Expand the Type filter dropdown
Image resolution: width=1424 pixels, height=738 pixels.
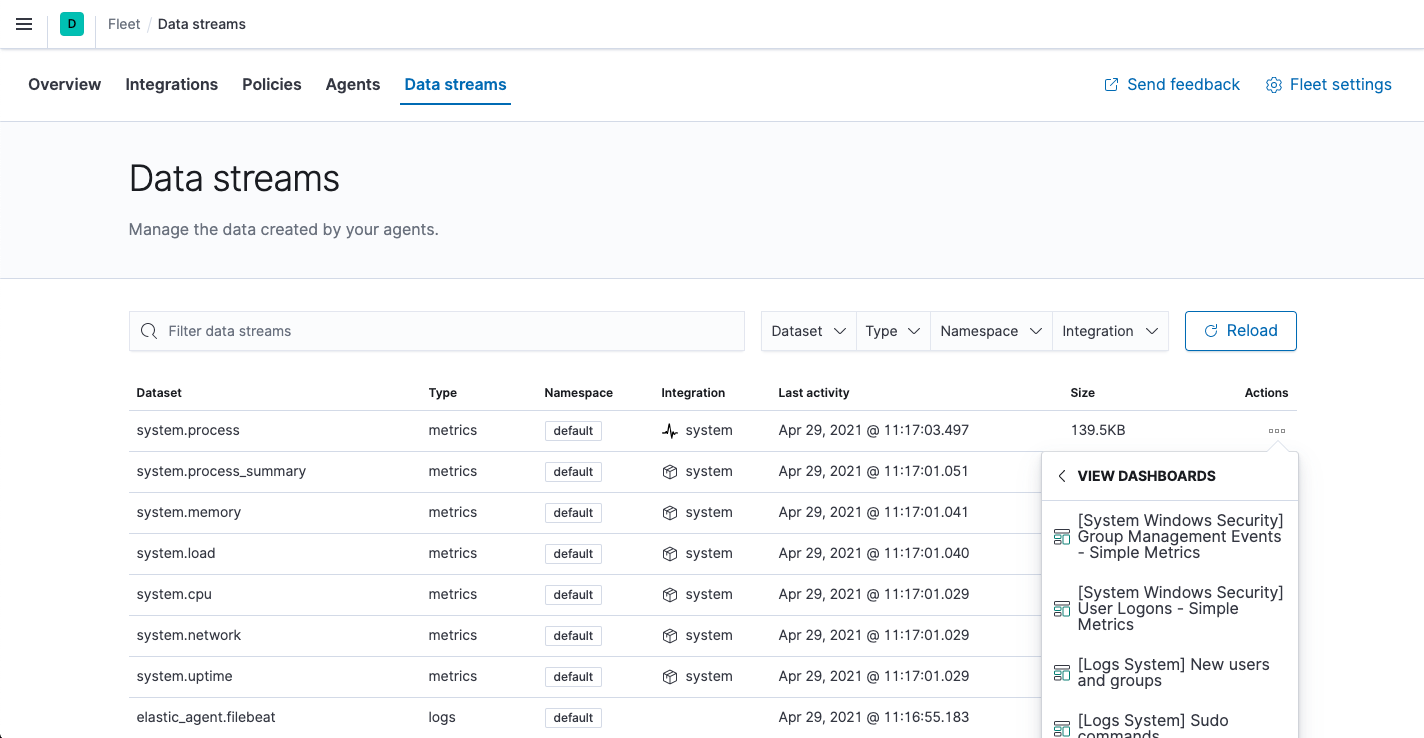tap(892, 330)
